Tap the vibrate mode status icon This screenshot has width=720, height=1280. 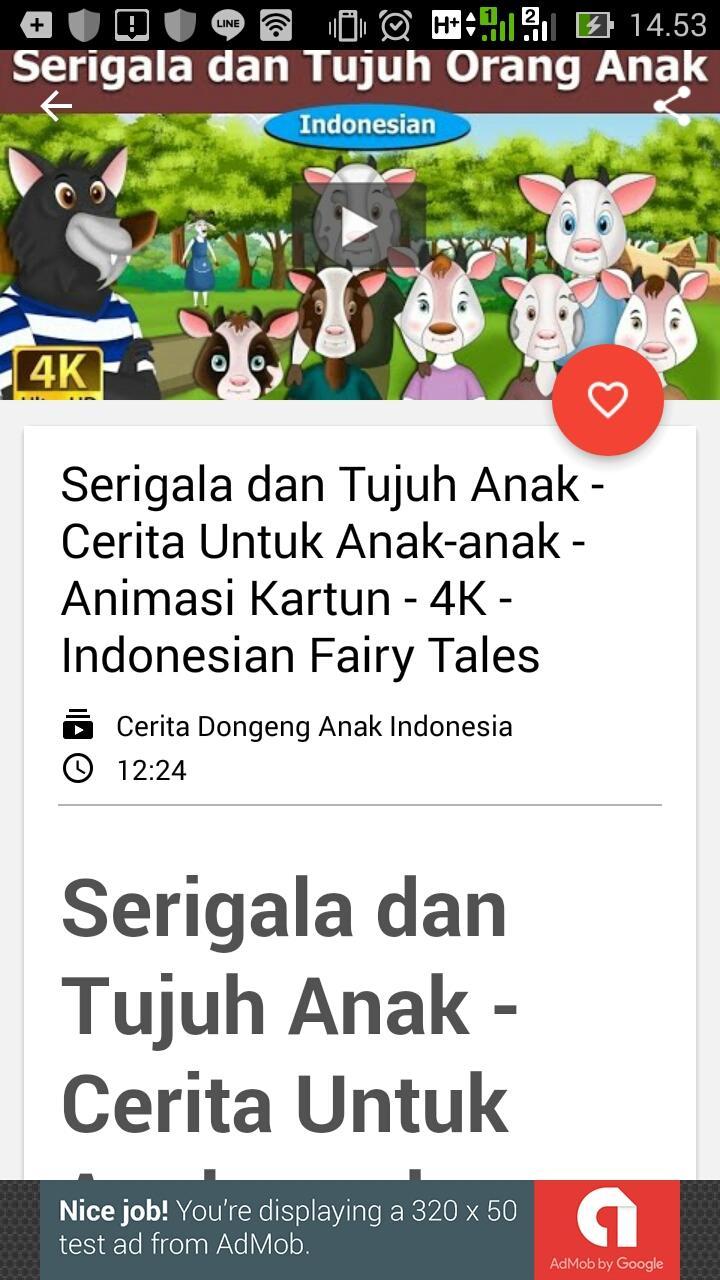(348, 25)
